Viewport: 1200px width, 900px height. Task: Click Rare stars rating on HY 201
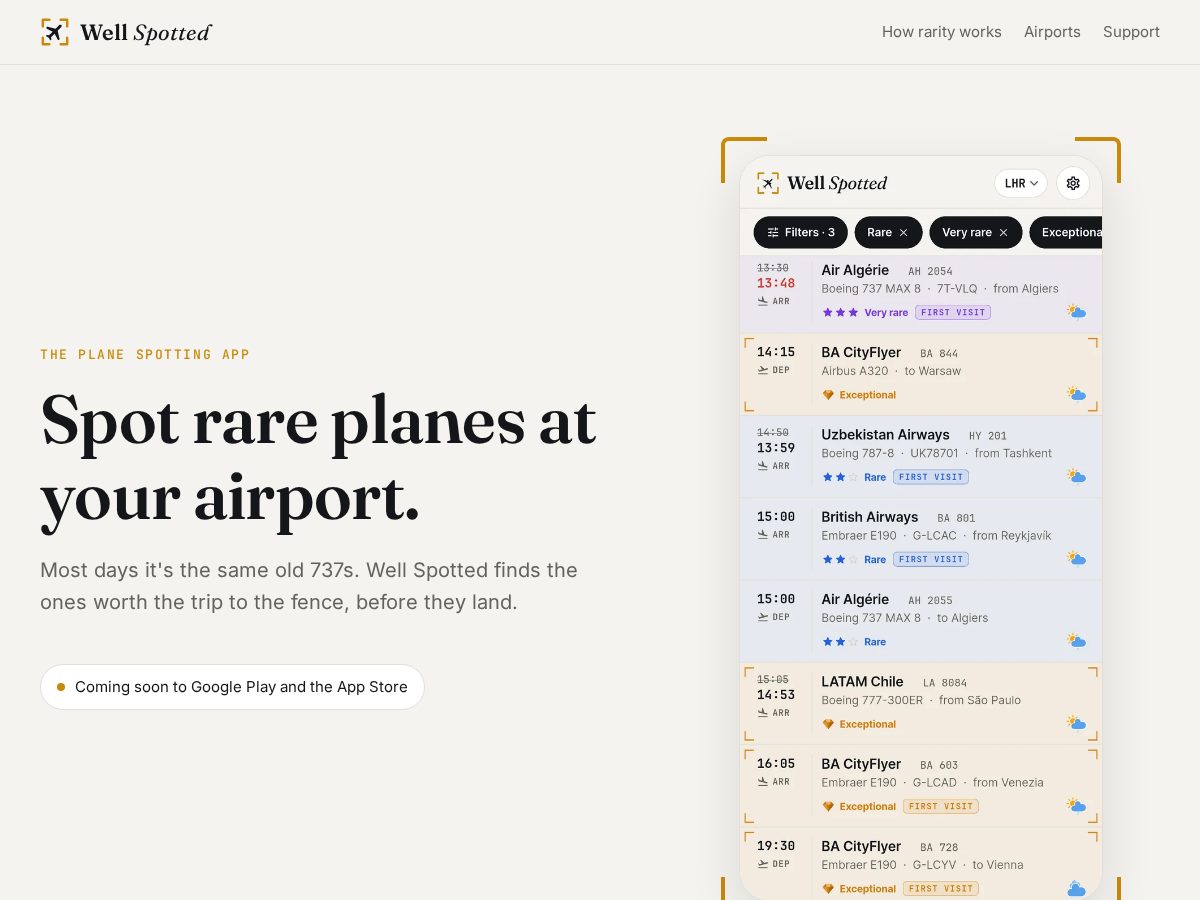[x=840, y=477]
